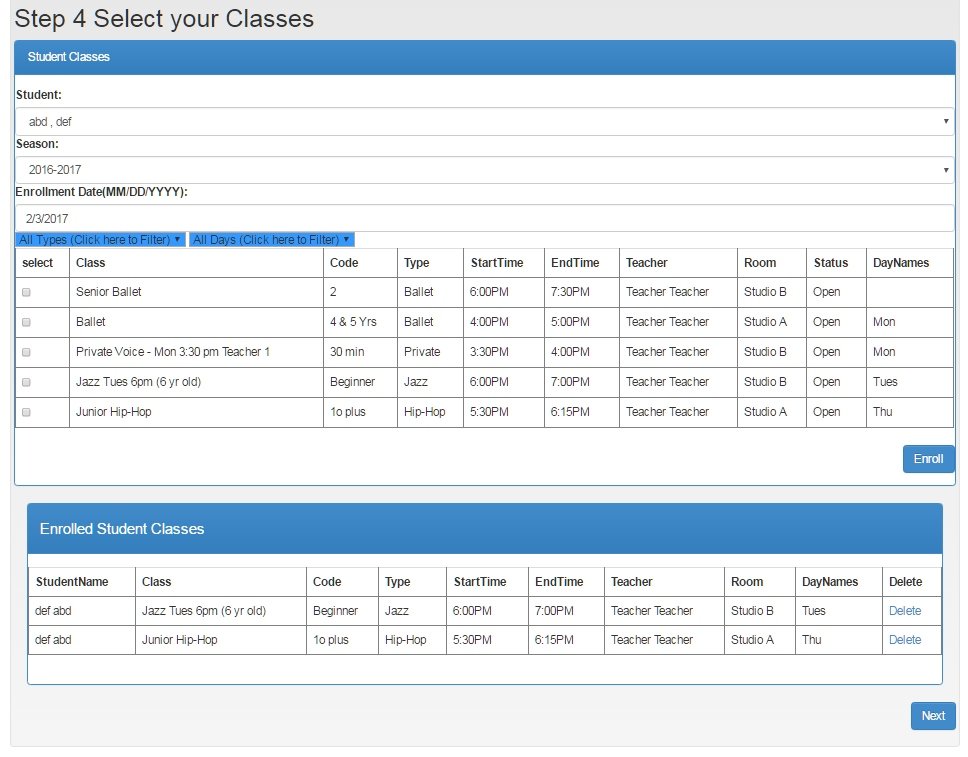Click the Next button

(x=933, y=716)
